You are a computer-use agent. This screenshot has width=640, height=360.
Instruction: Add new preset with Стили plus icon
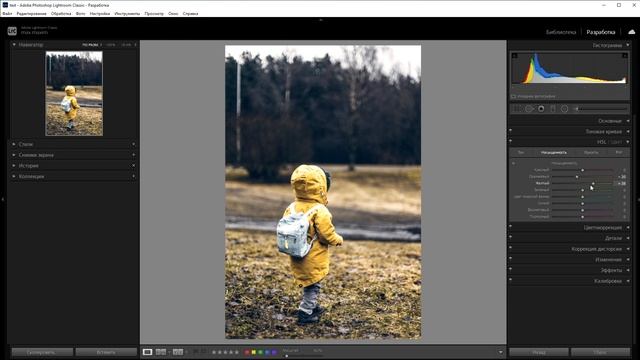pos(133,144)
